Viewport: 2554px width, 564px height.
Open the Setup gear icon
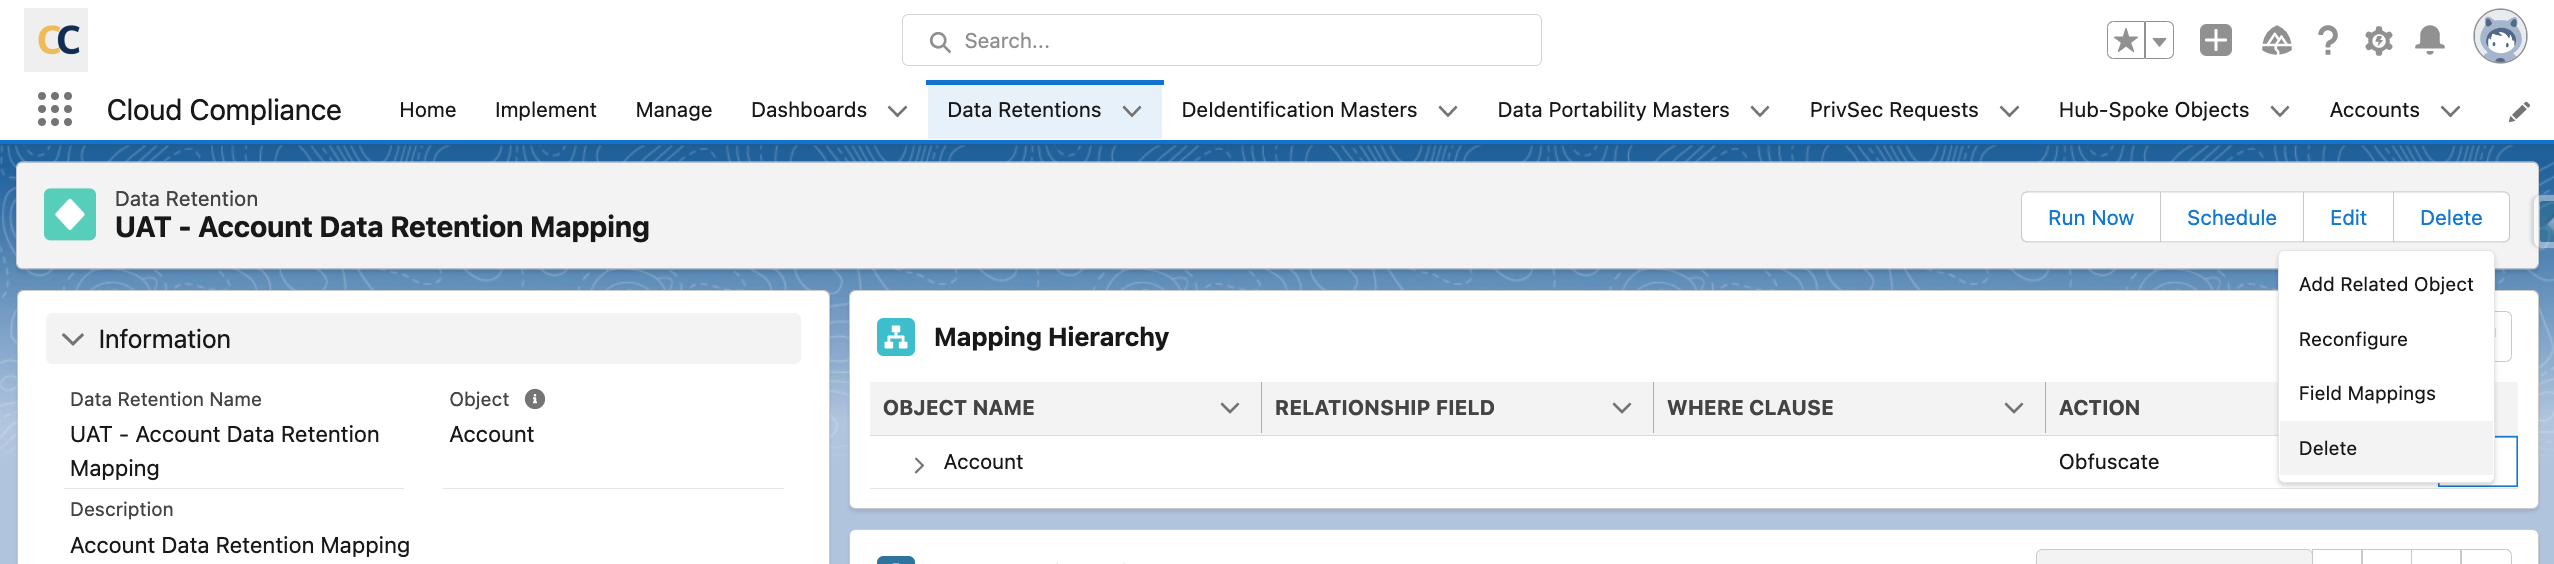(2378, 41)
